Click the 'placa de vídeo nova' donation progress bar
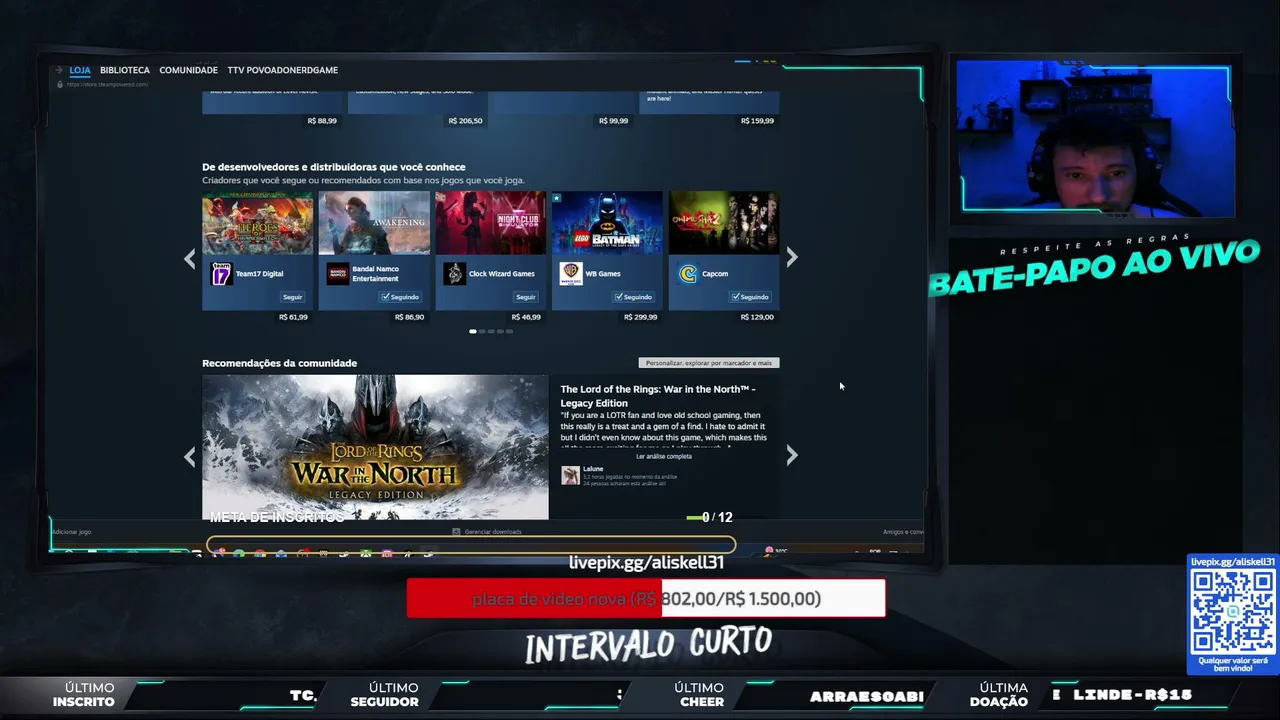Image resolution: width=1280 pixels, height=720 pixels. tap(646, 598)
